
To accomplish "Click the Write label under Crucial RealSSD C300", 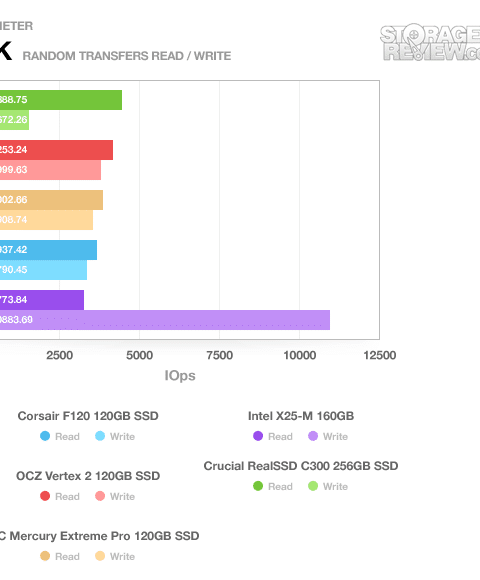I will (335, 486).
